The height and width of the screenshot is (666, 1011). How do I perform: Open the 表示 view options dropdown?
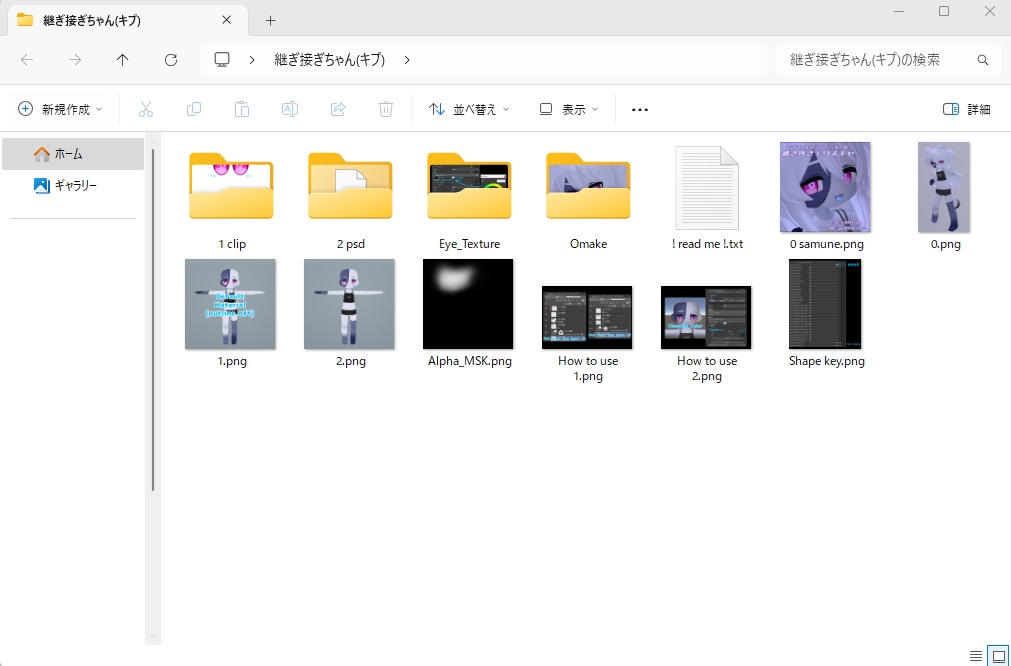tap(567, 108)
